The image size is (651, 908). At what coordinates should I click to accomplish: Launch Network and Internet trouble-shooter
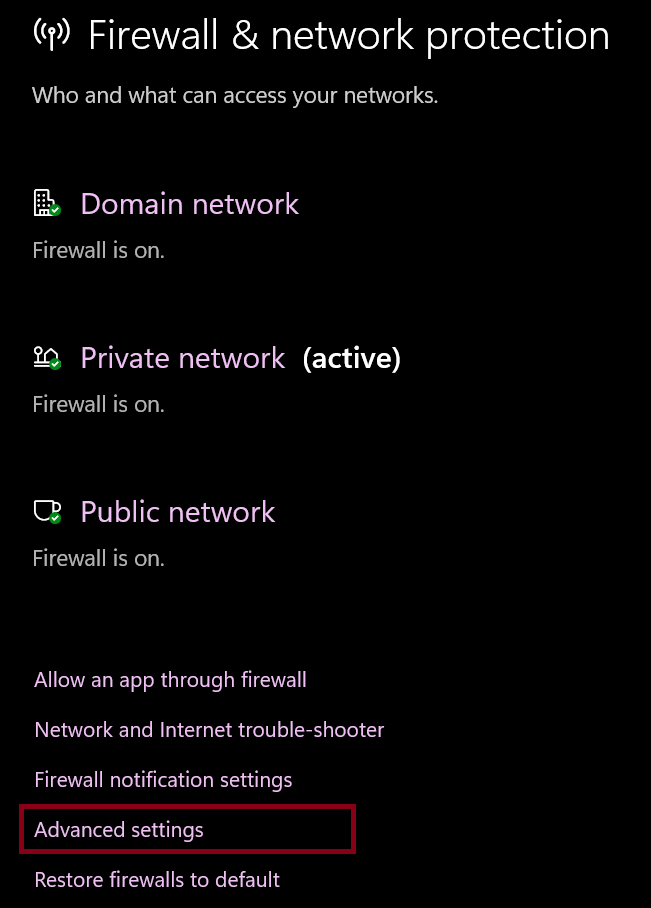(x=209, y=730)
